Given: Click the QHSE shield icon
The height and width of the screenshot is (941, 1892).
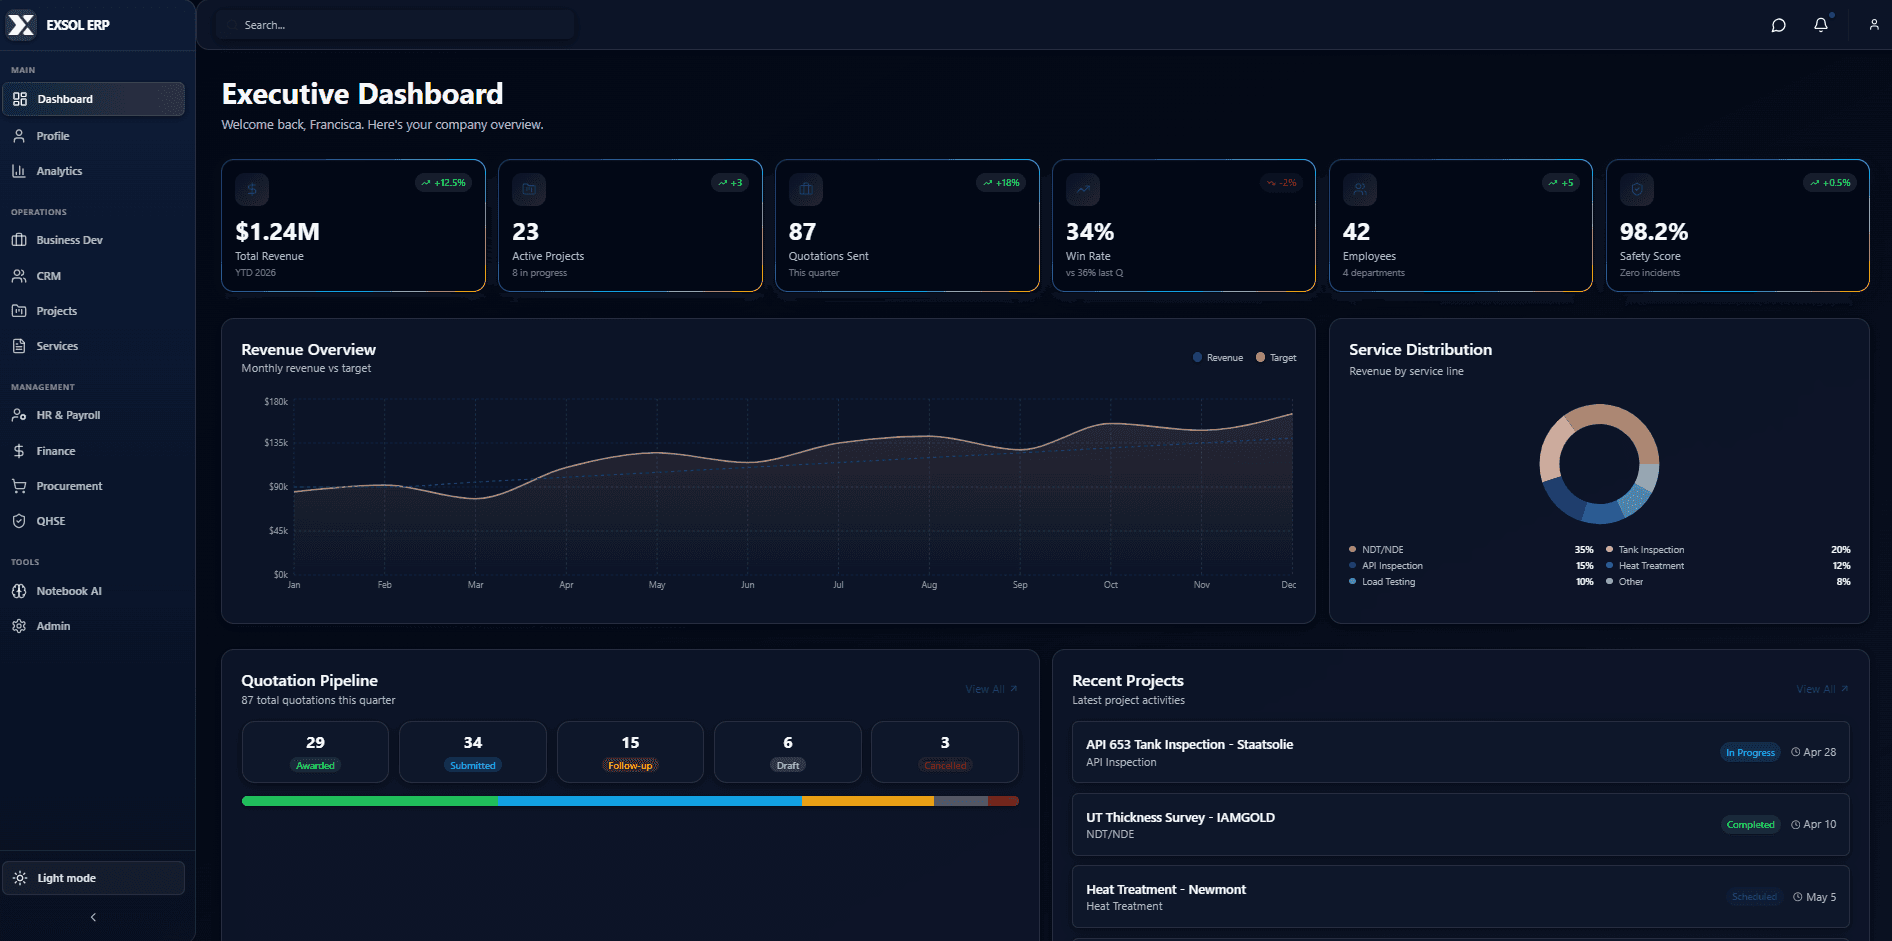Looking at the screenshot, I should click(19, 521).
